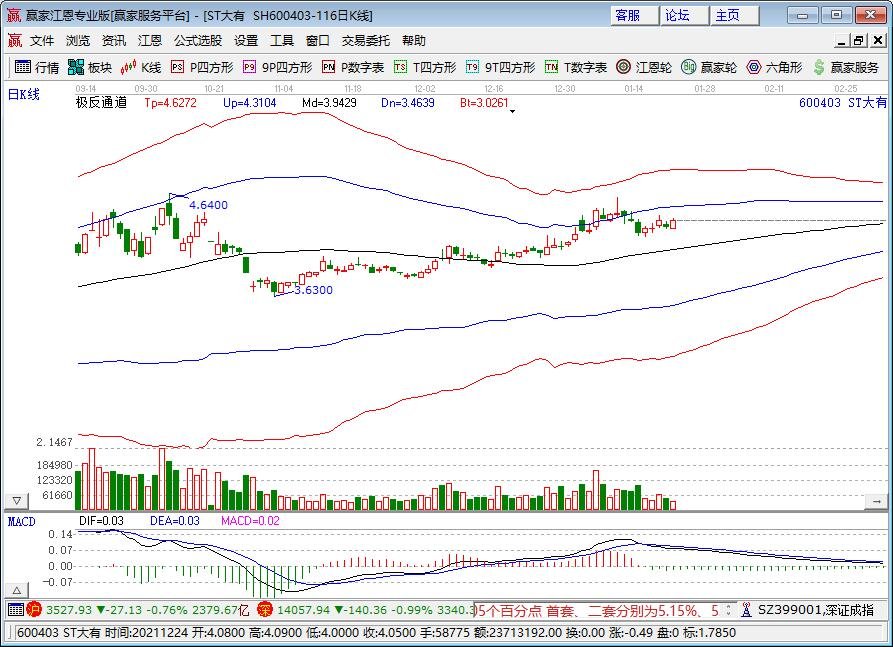The image size is (893, 647).
Task: Minimize the inner chart window
Action: pyautogui.click(x=842, y=40)
